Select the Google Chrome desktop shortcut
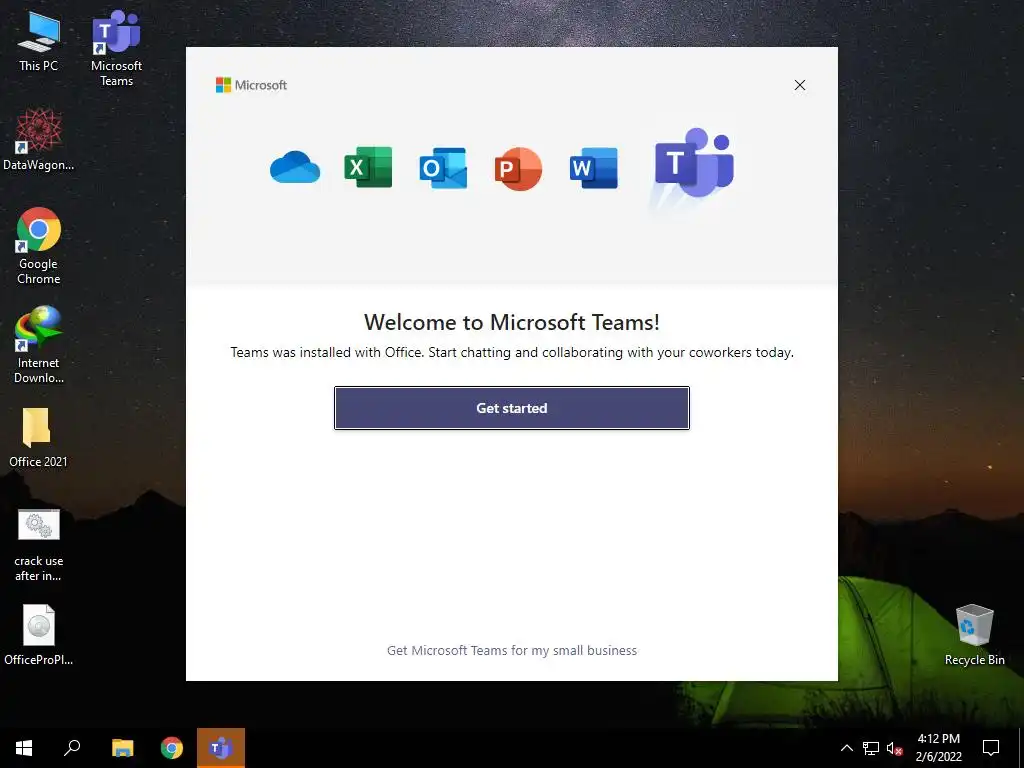Image resolution: width=1024 pixels, height=768 pixels. (x=39, y=246)
